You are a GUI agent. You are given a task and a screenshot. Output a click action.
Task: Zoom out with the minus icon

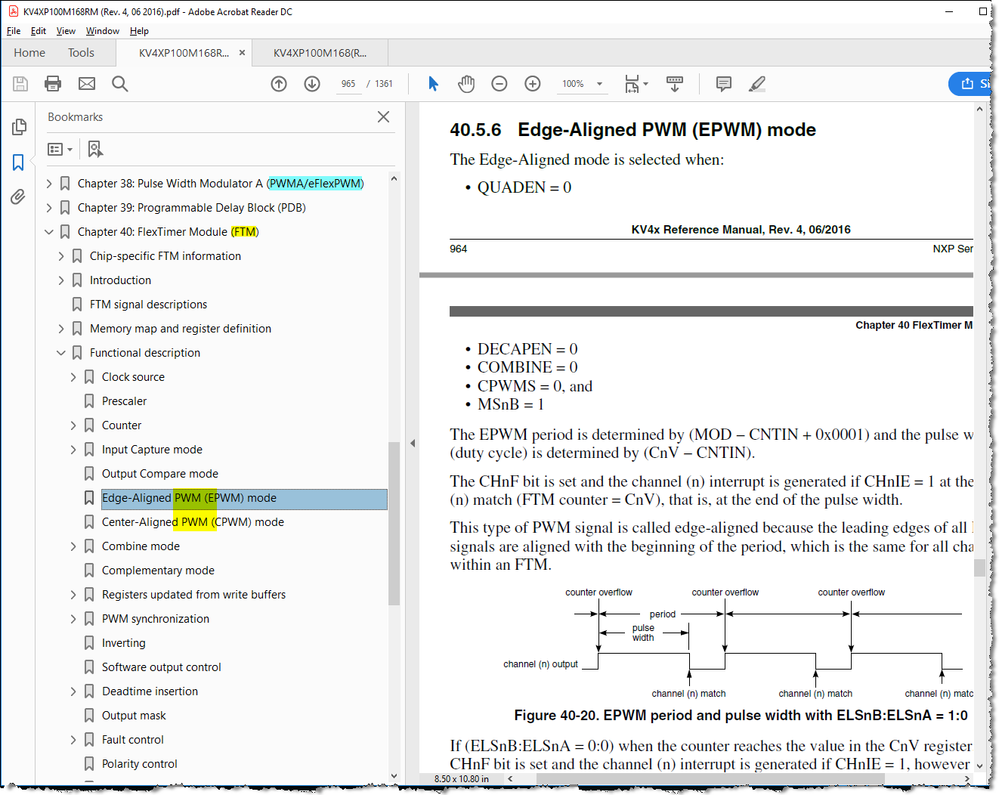pyautogui.click(x=500, y=83)
